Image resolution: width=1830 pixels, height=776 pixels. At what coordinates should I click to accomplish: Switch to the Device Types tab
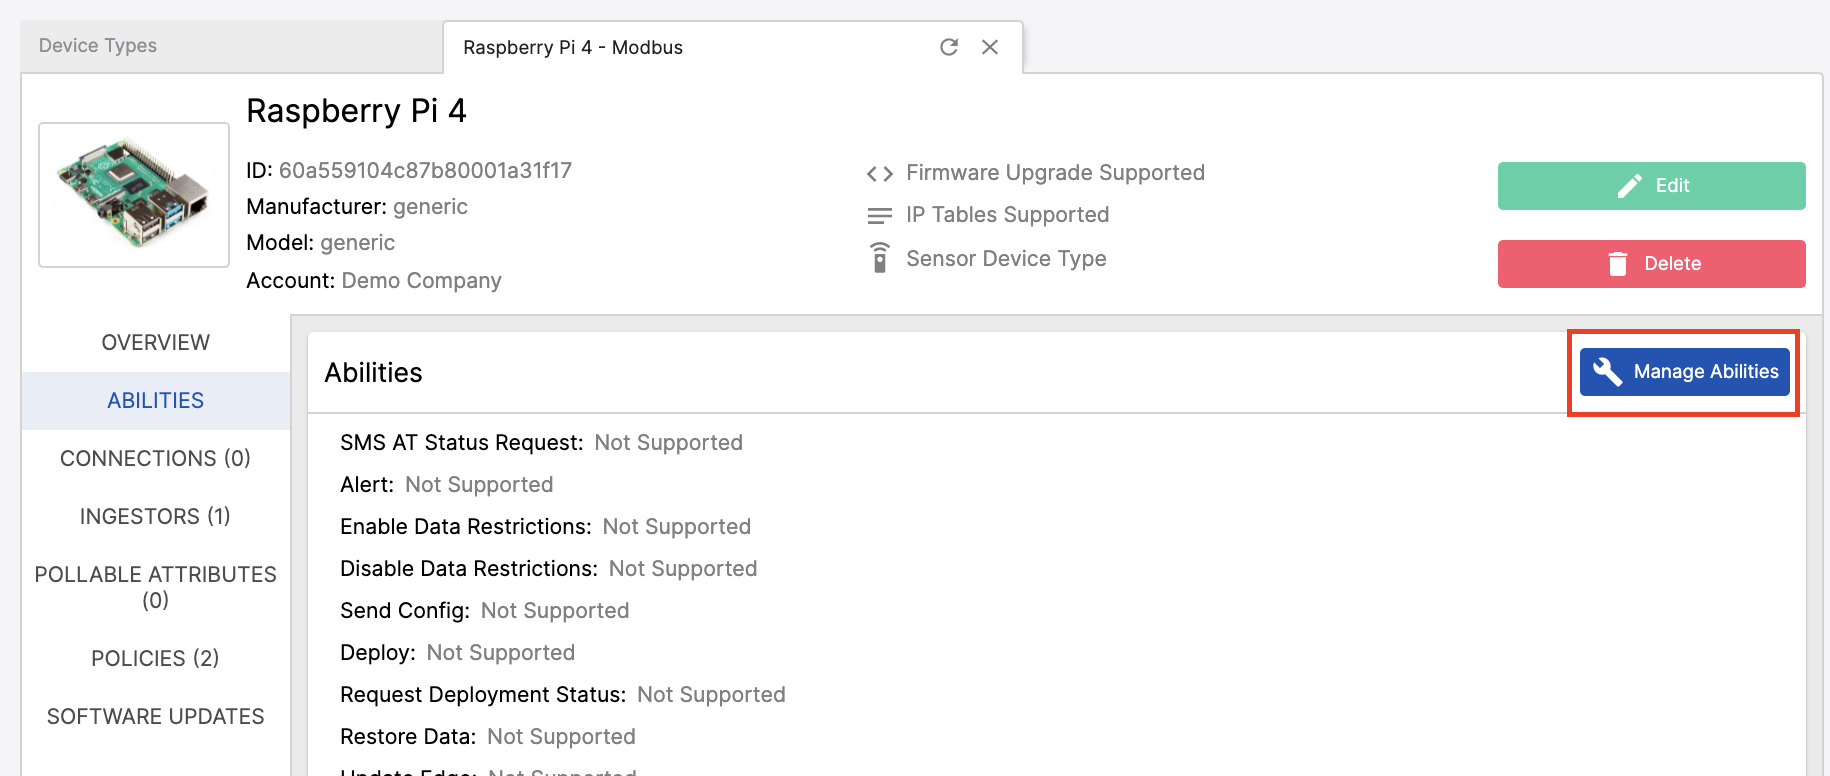pyautogui.click(x=98, y=46)
